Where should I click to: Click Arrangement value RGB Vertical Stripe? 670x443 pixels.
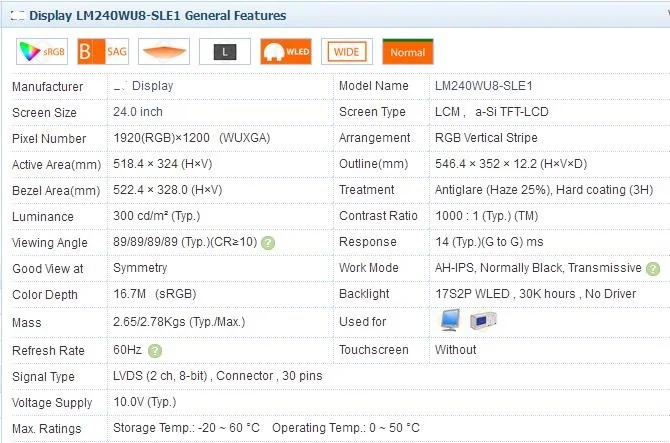(x=486, y=138)
